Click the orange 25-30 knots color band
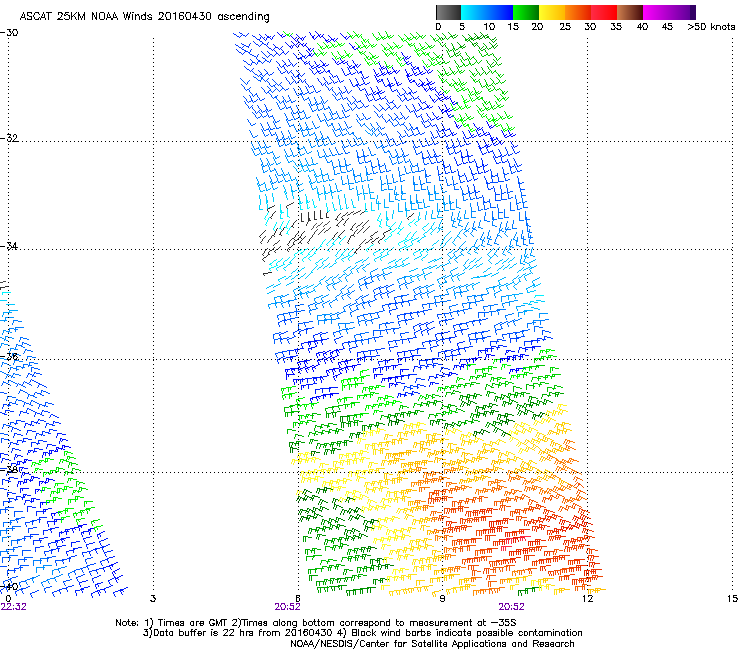Image resolution: width=740 pixels, height=650 pixels. tap(578, 12)
